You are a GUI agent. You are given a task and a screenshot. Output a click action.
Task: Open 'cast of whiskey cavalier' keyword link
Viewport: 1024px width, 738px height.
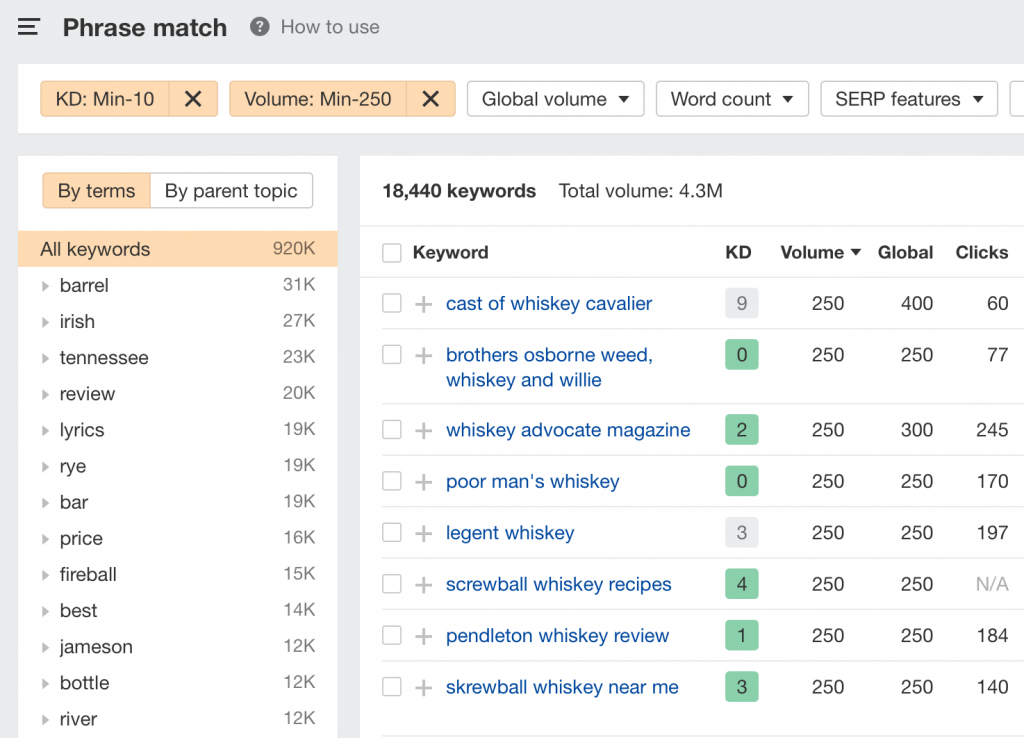[549, 304]
